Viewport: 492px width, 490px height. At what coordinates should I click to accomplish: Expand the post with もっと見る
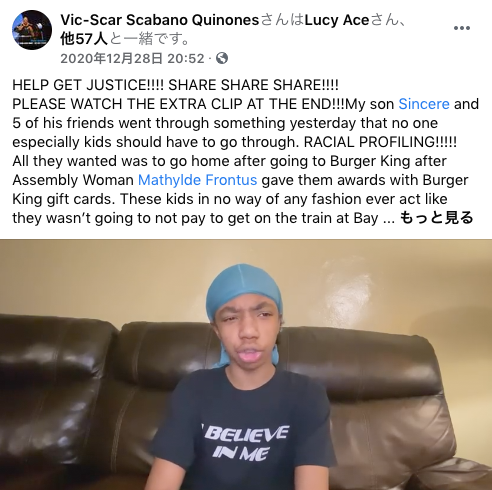436,218
